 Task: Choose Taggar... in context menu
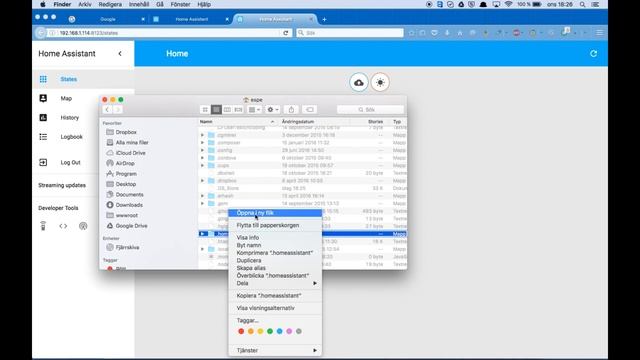tap(275, 320)
